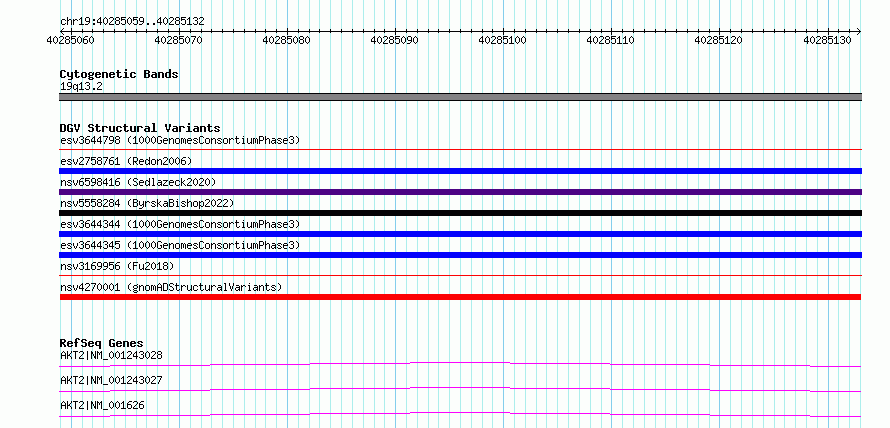890x428 pixels.
Task: Click purple bar under nsv6598416
Action: 460,192
